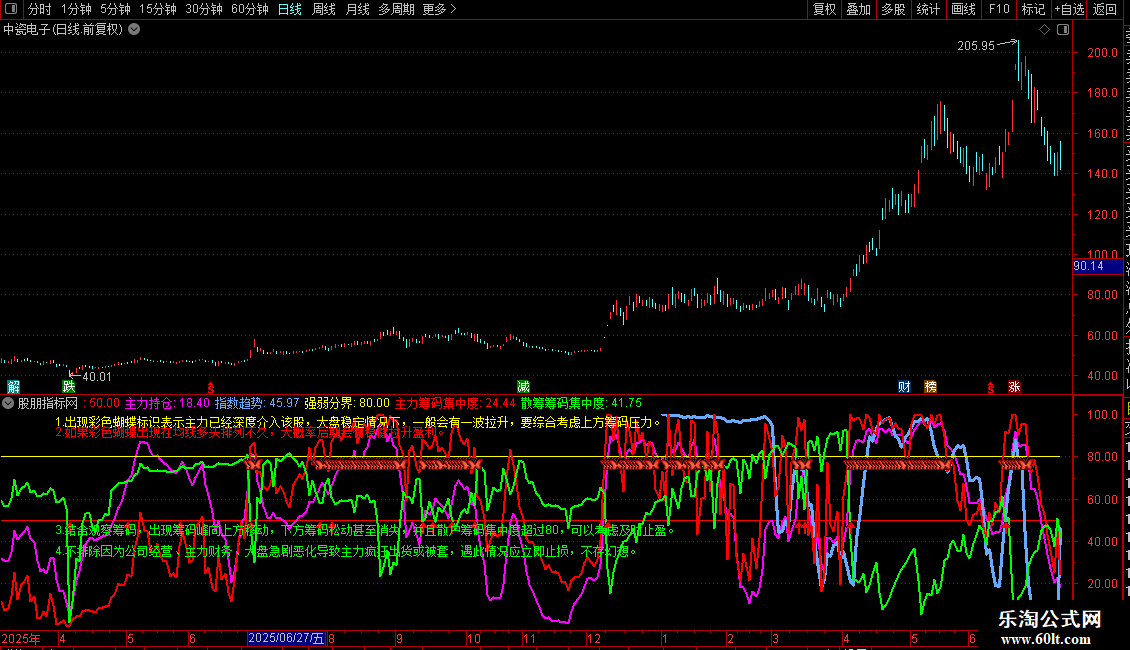Open the 多周期 multi-period view
Screen dimensions: 1130x650
(x=396, y=9)
